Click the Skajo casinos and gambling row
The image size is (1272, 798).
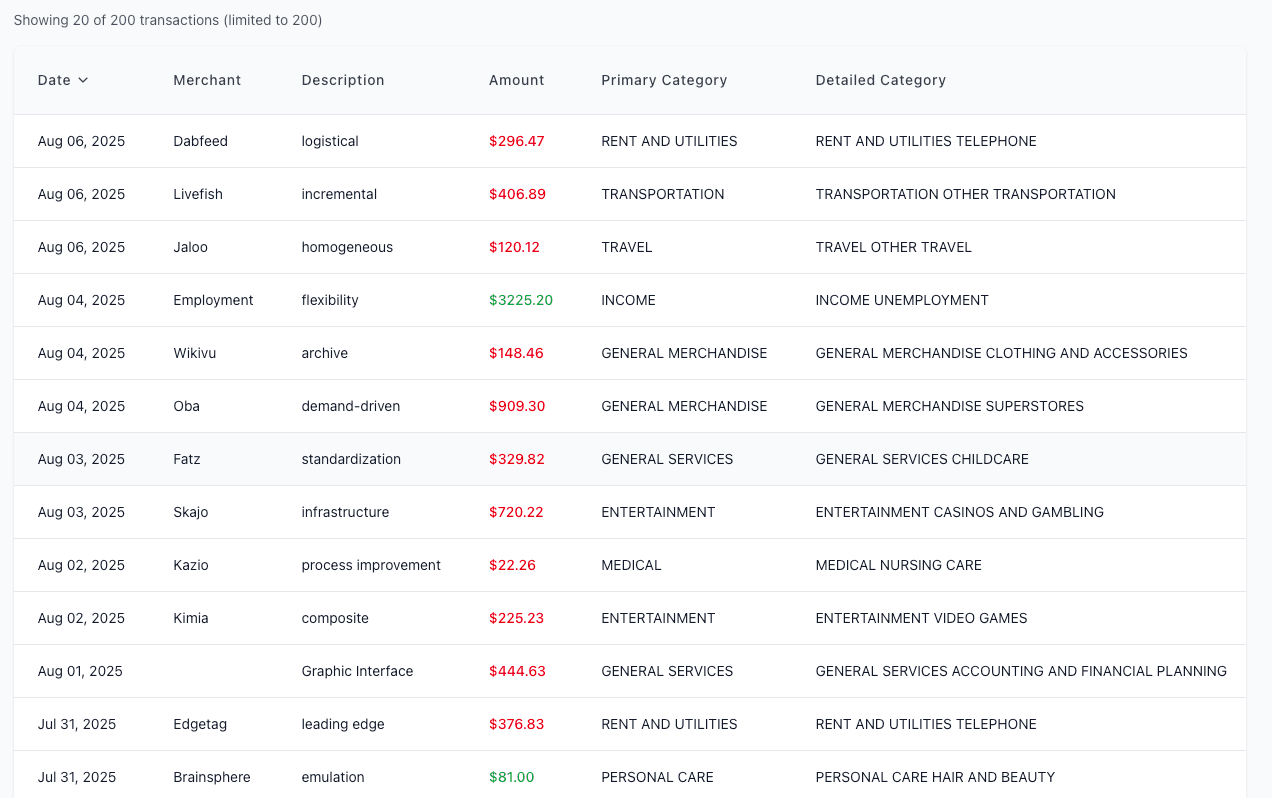(x=191, y=512)
